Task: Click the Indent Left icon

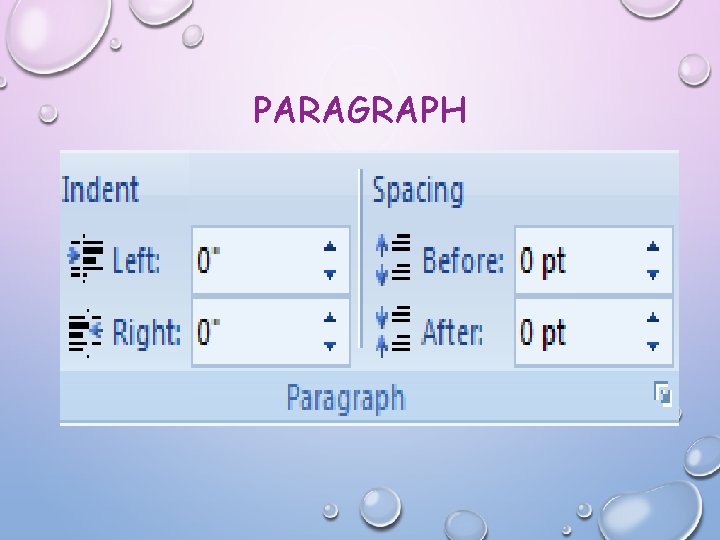Action: [x=84, y=259]
